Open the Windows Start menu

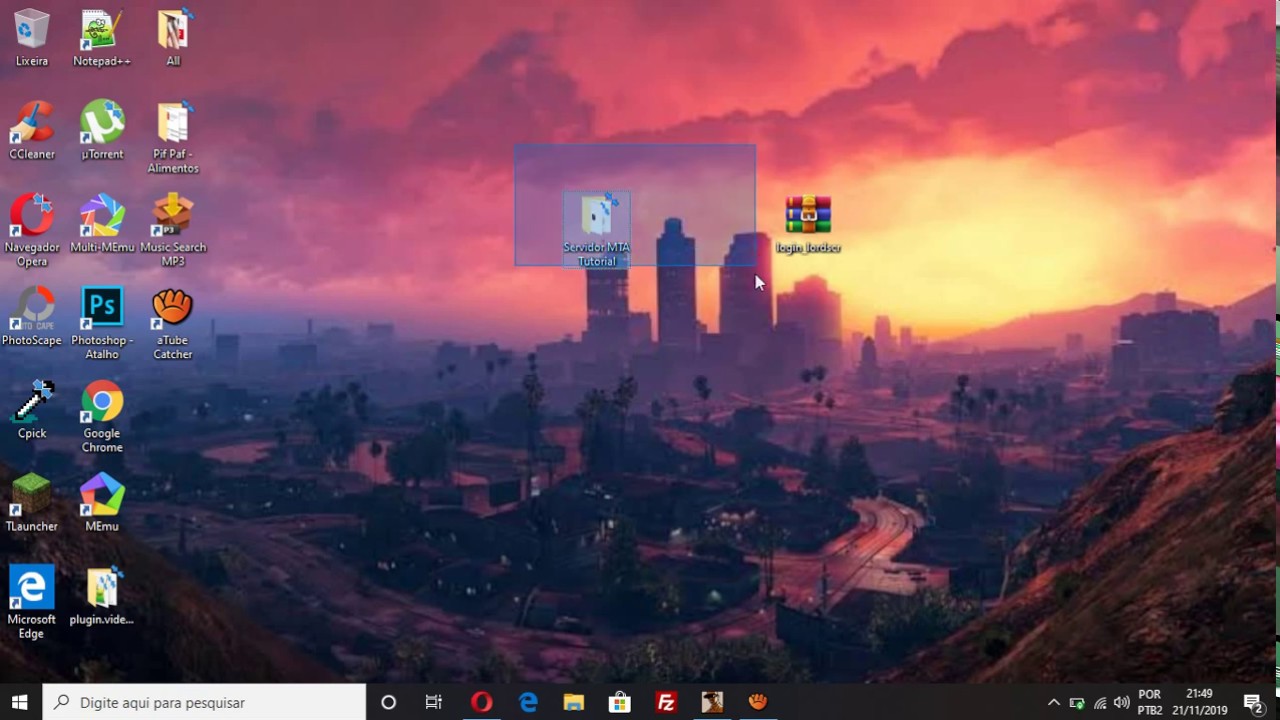click(20, 702)
